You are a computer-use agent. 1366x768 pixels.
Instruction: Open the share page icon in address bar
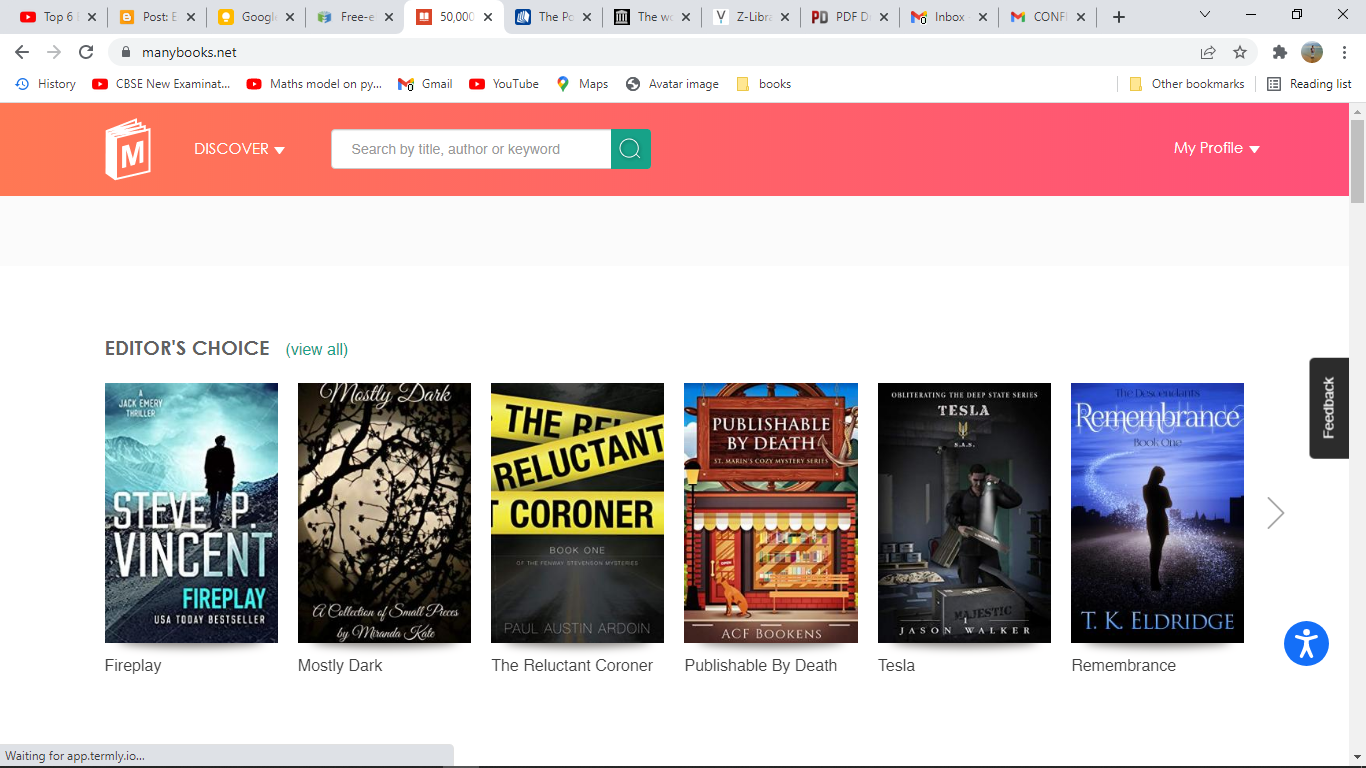click(x=1208, y=52)
